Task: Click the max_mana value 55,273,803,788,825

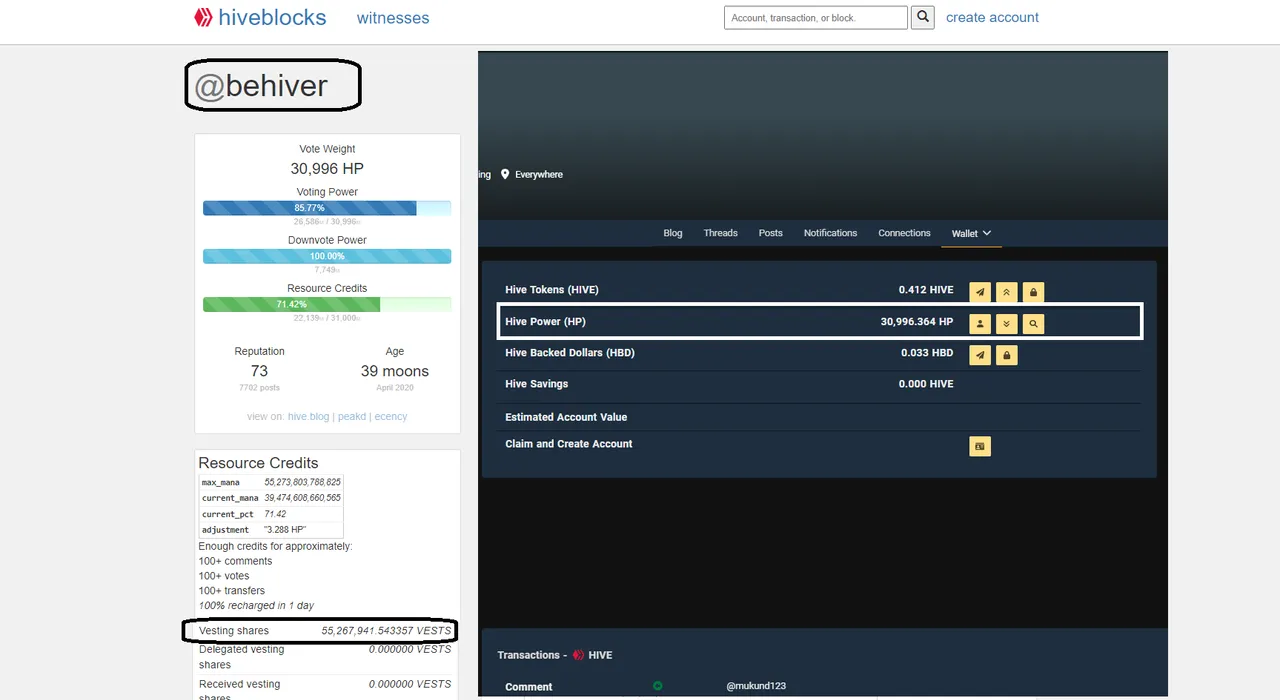Action: 302,482
